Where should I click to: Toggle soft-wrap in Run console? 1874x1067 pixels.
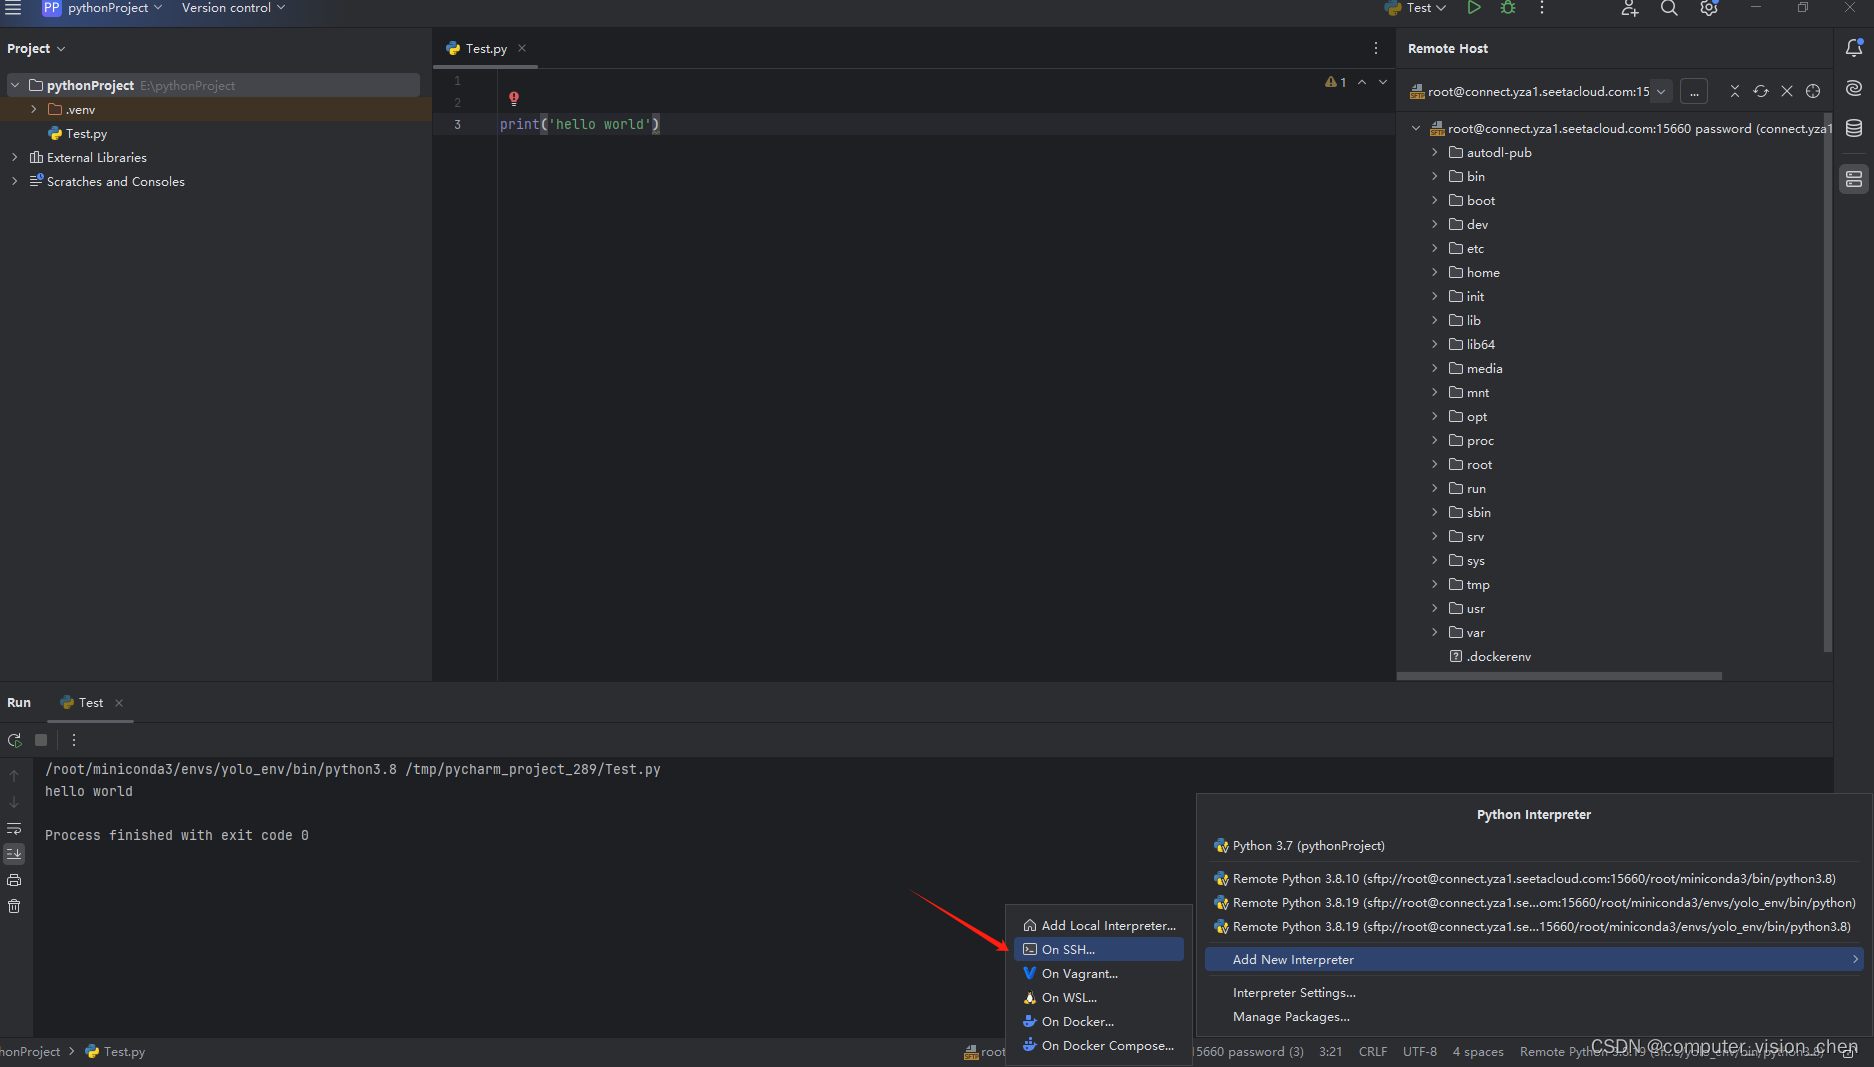(x=14, y=828)
